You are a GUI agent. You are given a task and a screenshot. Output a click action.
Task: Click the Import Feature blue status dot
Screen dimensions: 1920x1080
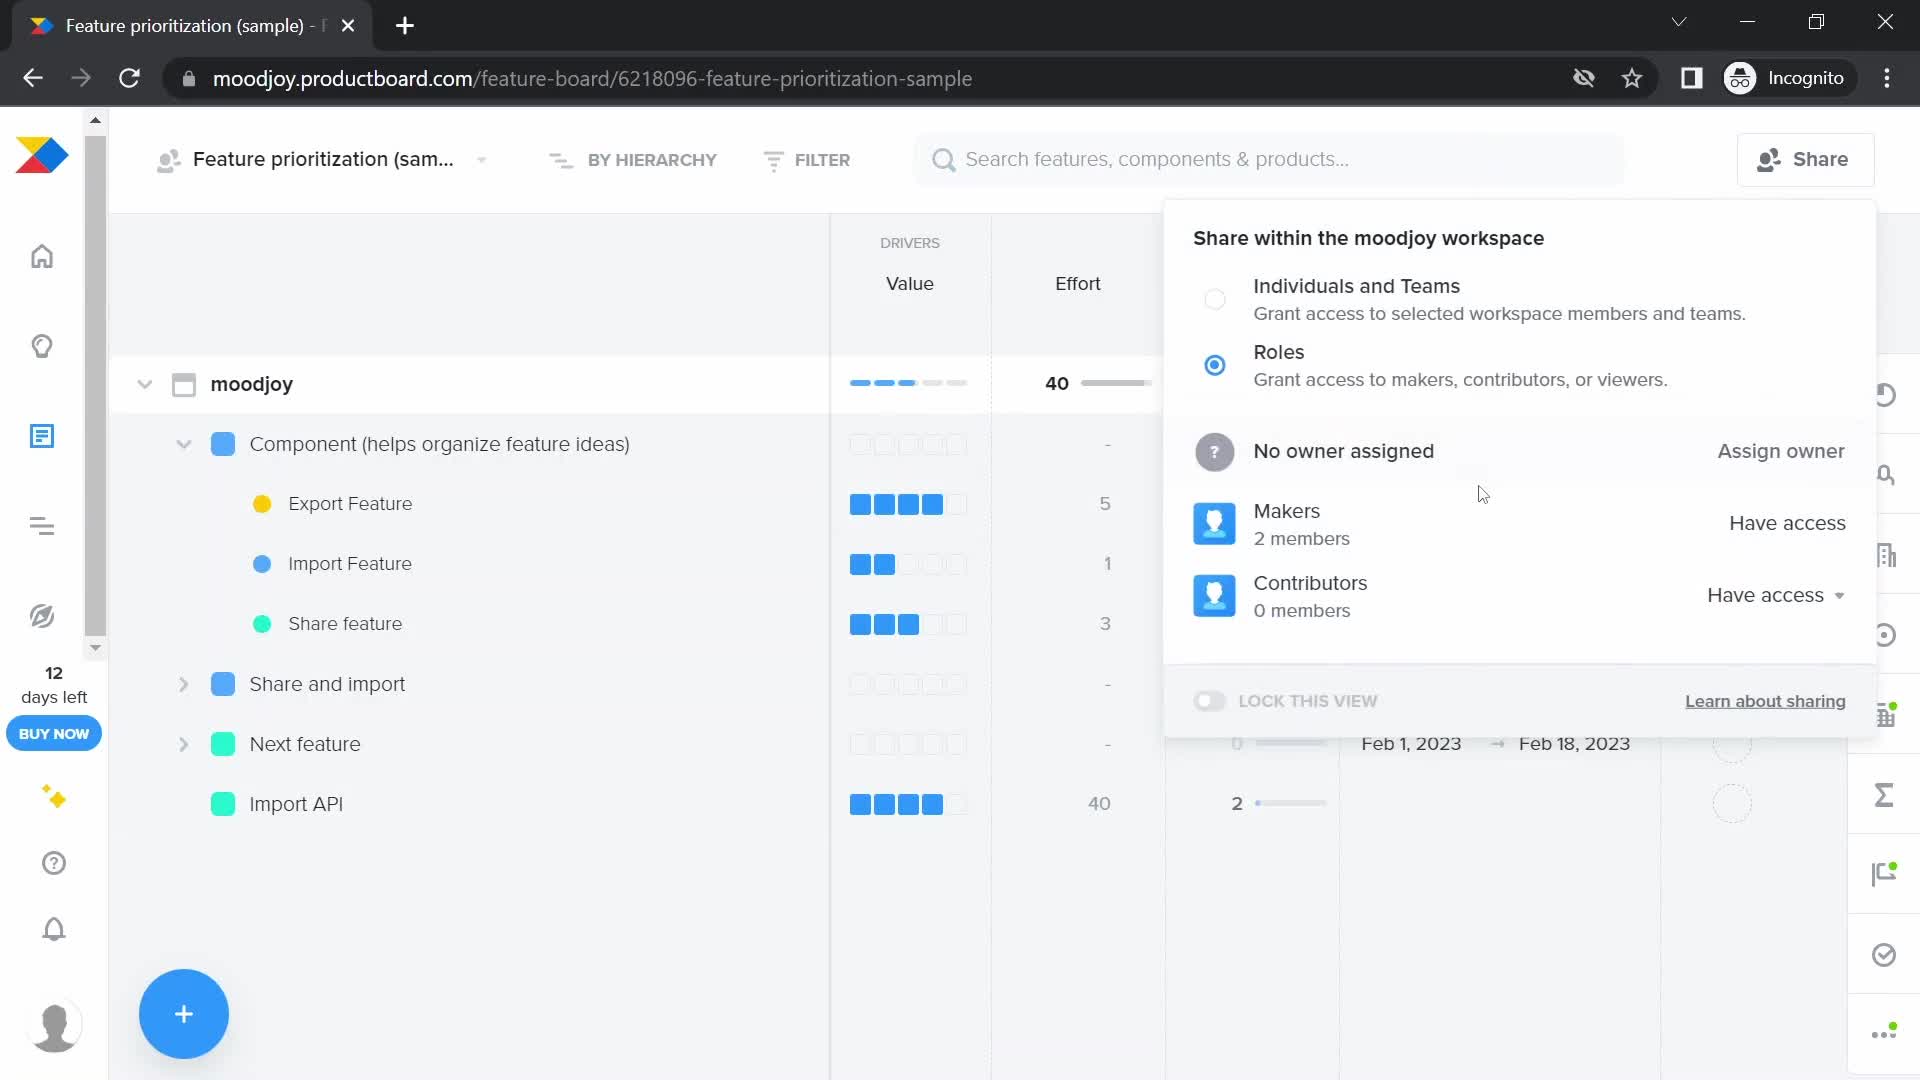[262, 564]
